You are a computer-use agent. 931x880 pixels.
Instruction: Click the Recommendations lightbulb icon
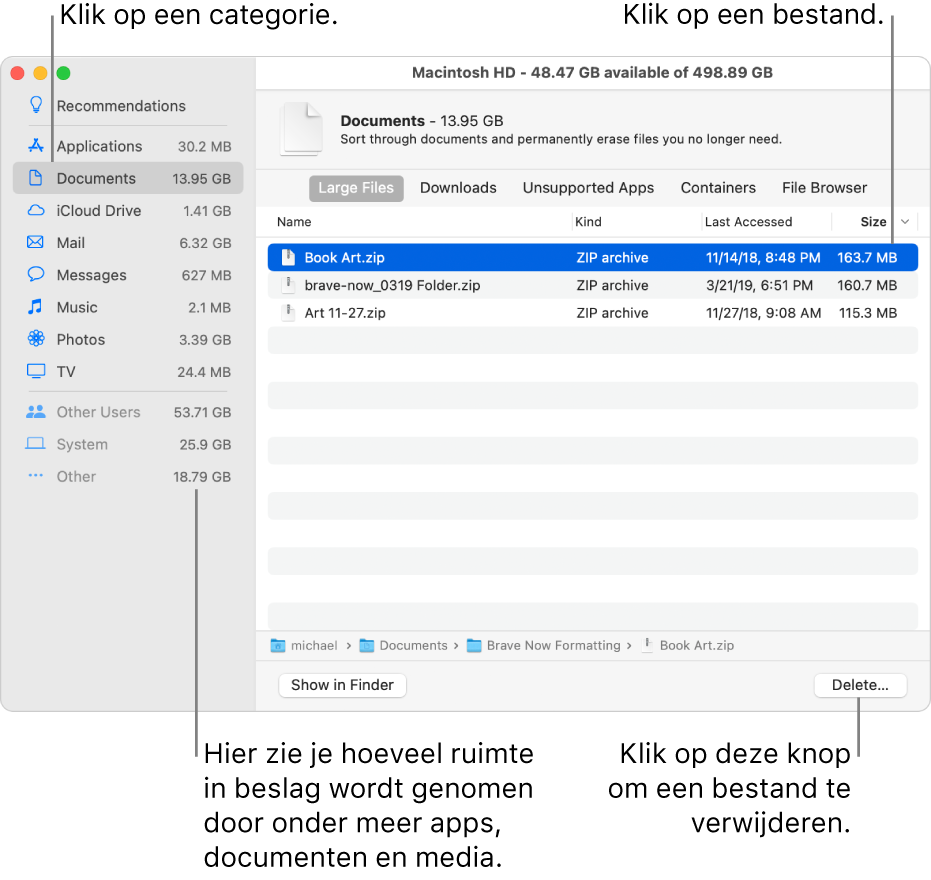(x=36, y=105)
